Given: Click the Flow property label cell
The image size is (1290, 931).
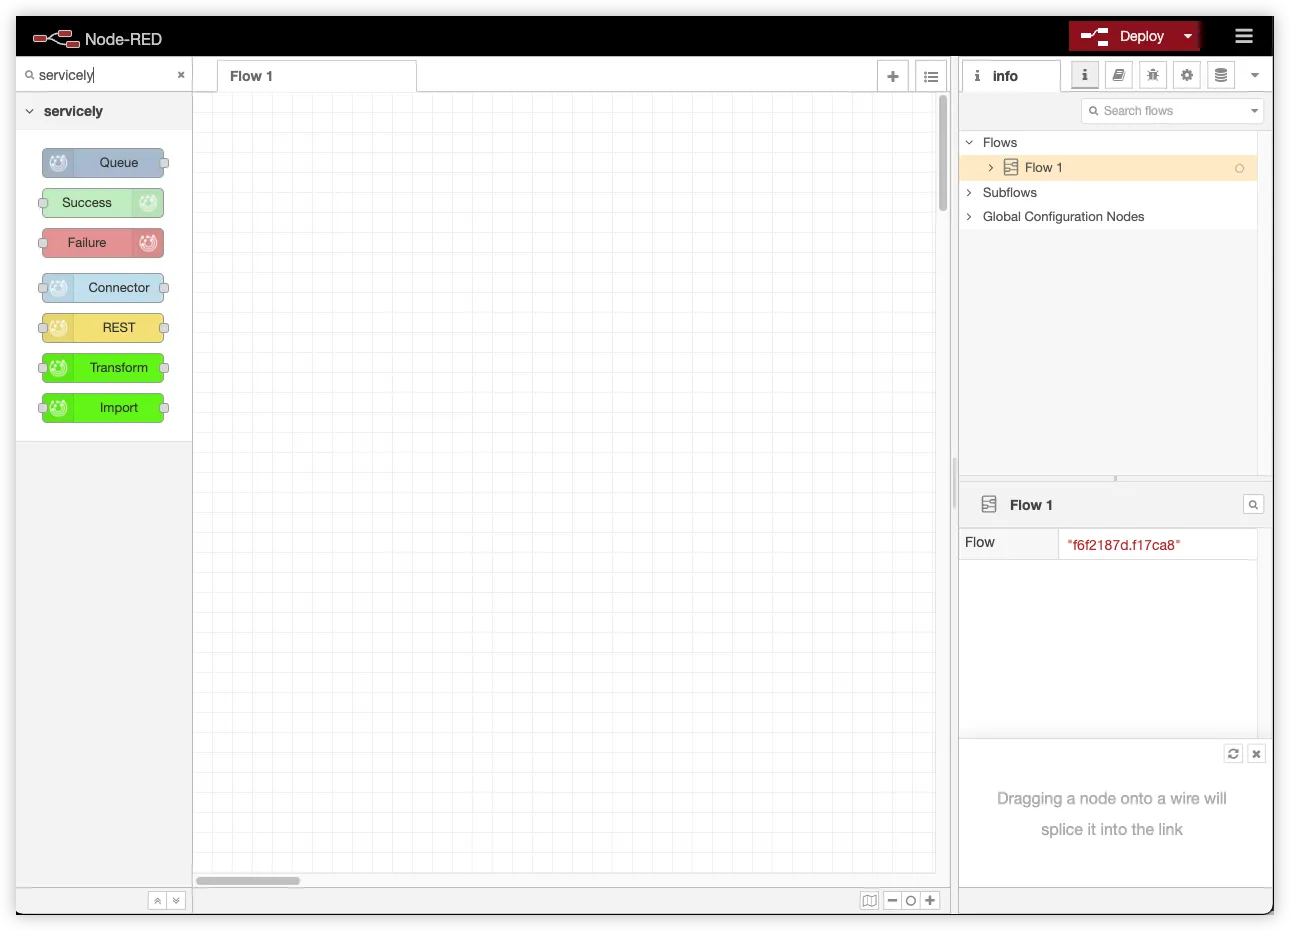Looking at the screenshot, I should click(x=1008, y=543).
